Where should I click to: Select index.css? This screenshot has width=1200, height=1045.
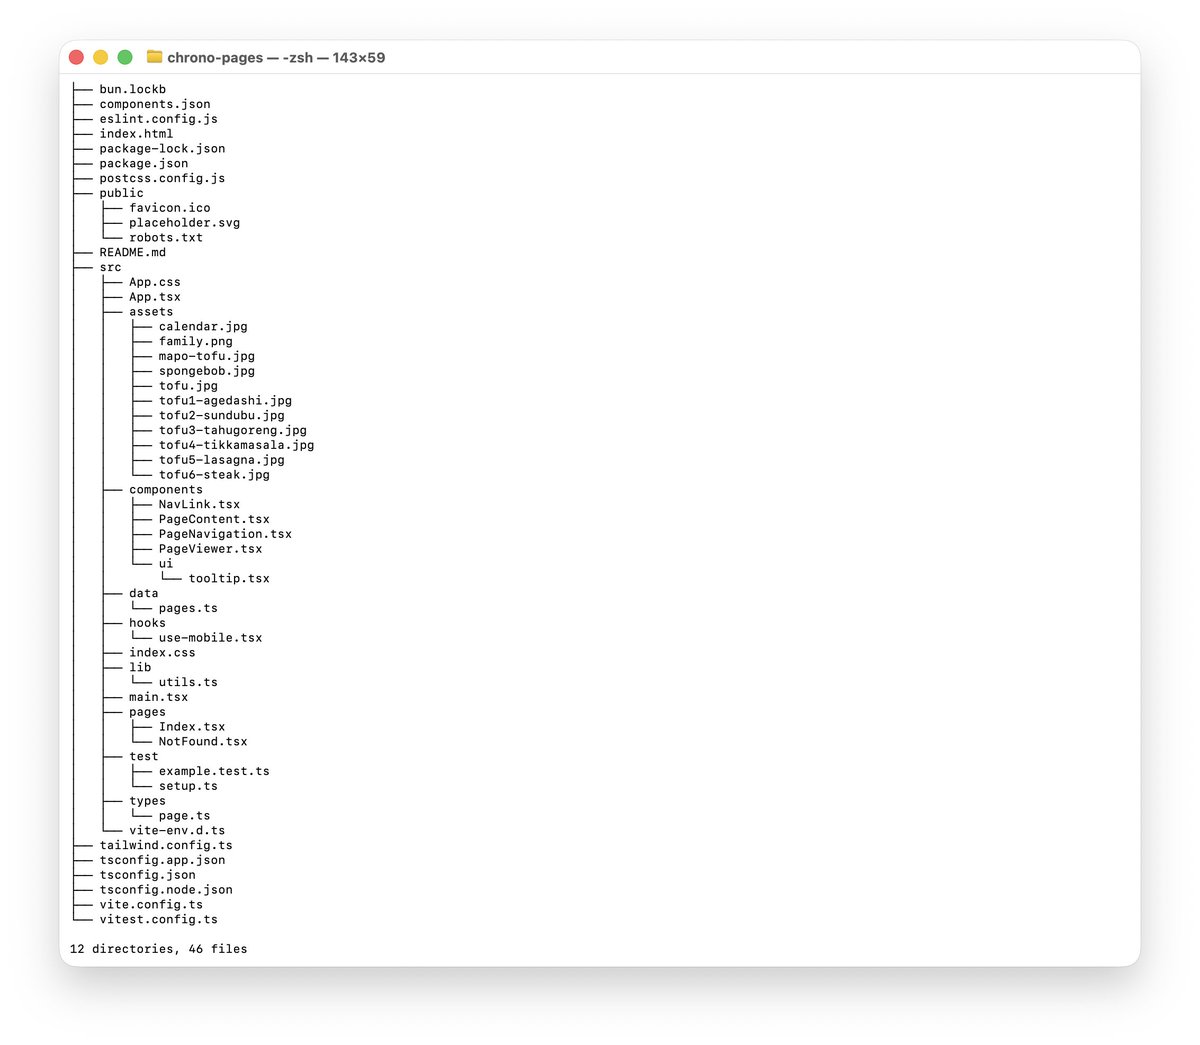pyautogui.click(x=162, y=653)
